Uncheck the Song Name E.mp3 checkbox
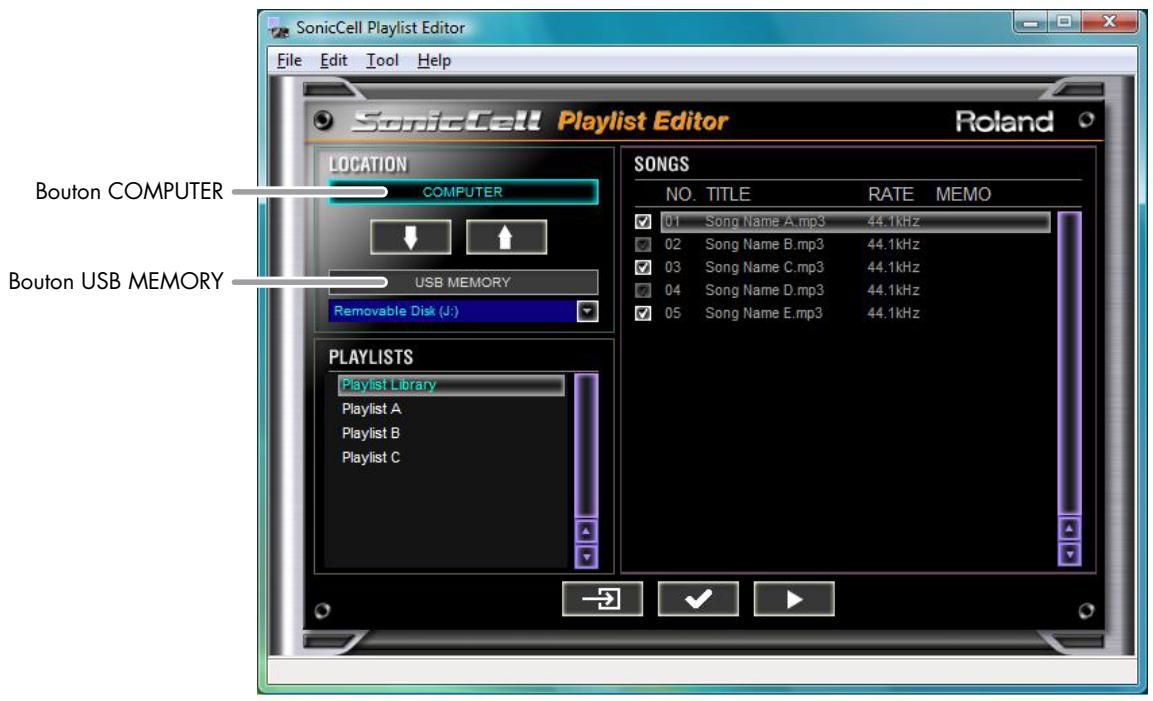The width and height of the screenshot is (1153, 701). coord(643,313)
